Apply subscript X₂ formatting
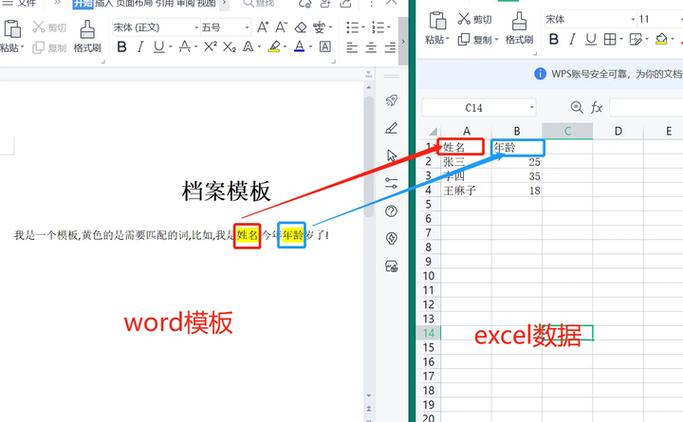683x422 pixels. [x=229, y=47]
